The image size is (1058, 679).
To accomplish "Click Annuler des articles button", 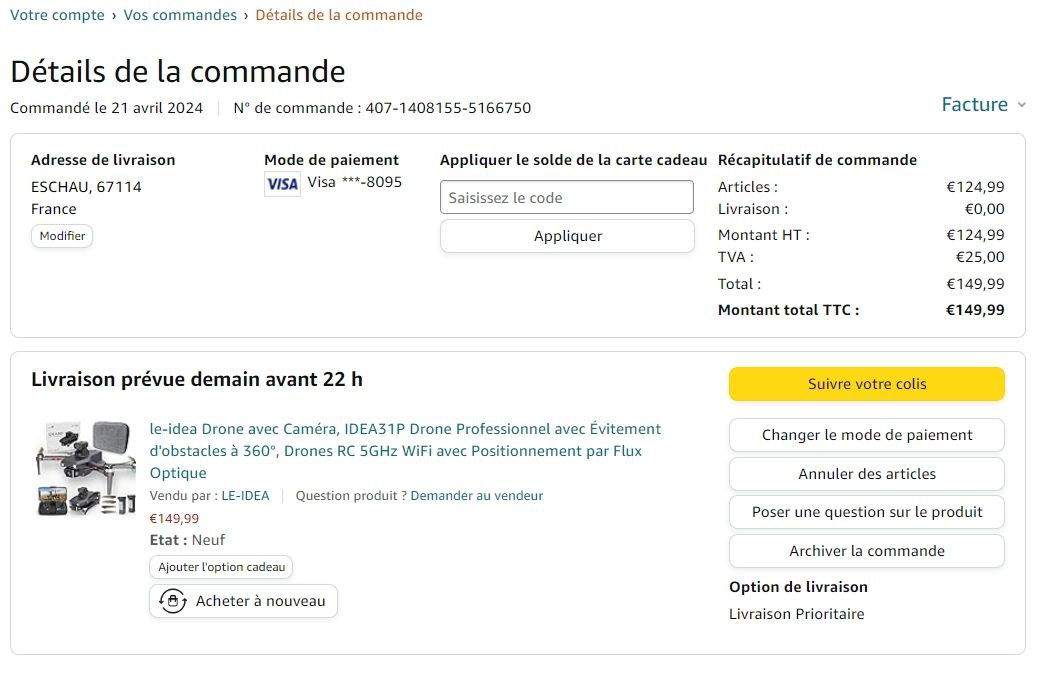I will click(866, 474).
